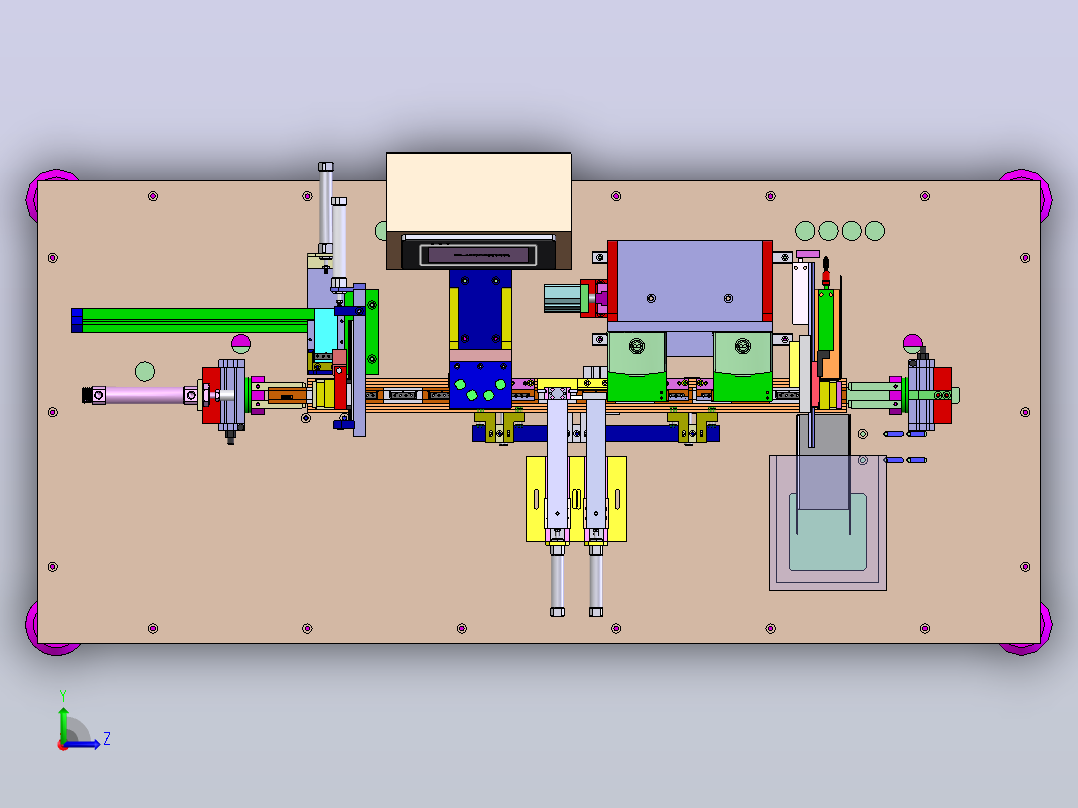The height and width of the screenshot is (808, 1078).
Task: Pick the blue block with green dots
Action: 480,385
